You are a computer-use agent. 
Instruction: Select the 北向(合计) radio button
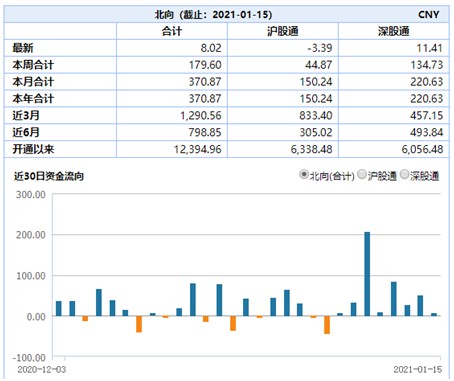point(303,174)
